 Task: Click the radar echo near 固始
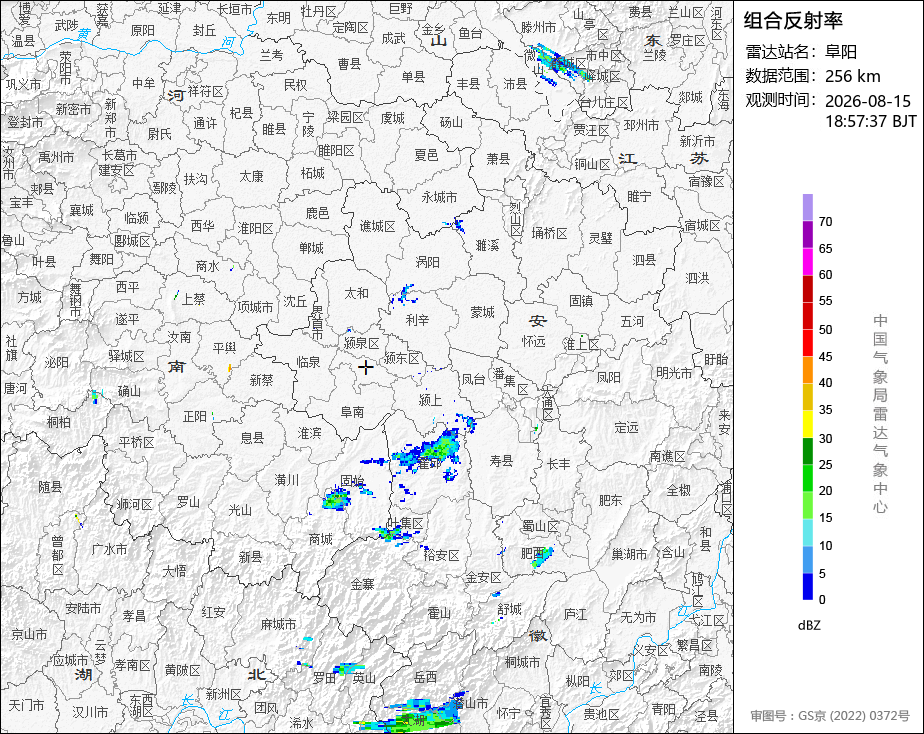336,500
